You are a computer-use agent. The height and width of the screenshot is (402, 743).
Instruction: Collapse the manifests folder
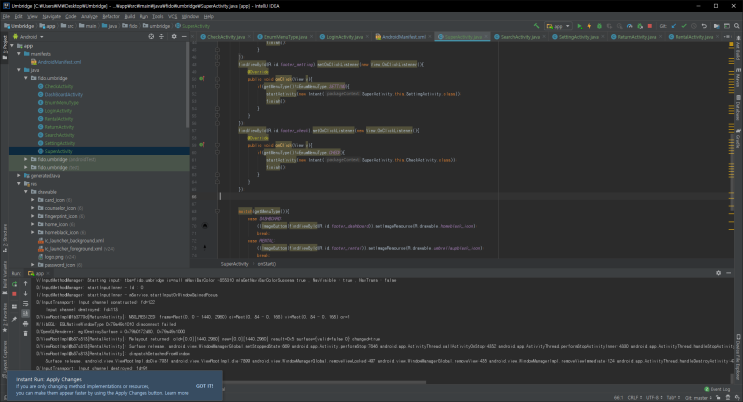[19, 54]
